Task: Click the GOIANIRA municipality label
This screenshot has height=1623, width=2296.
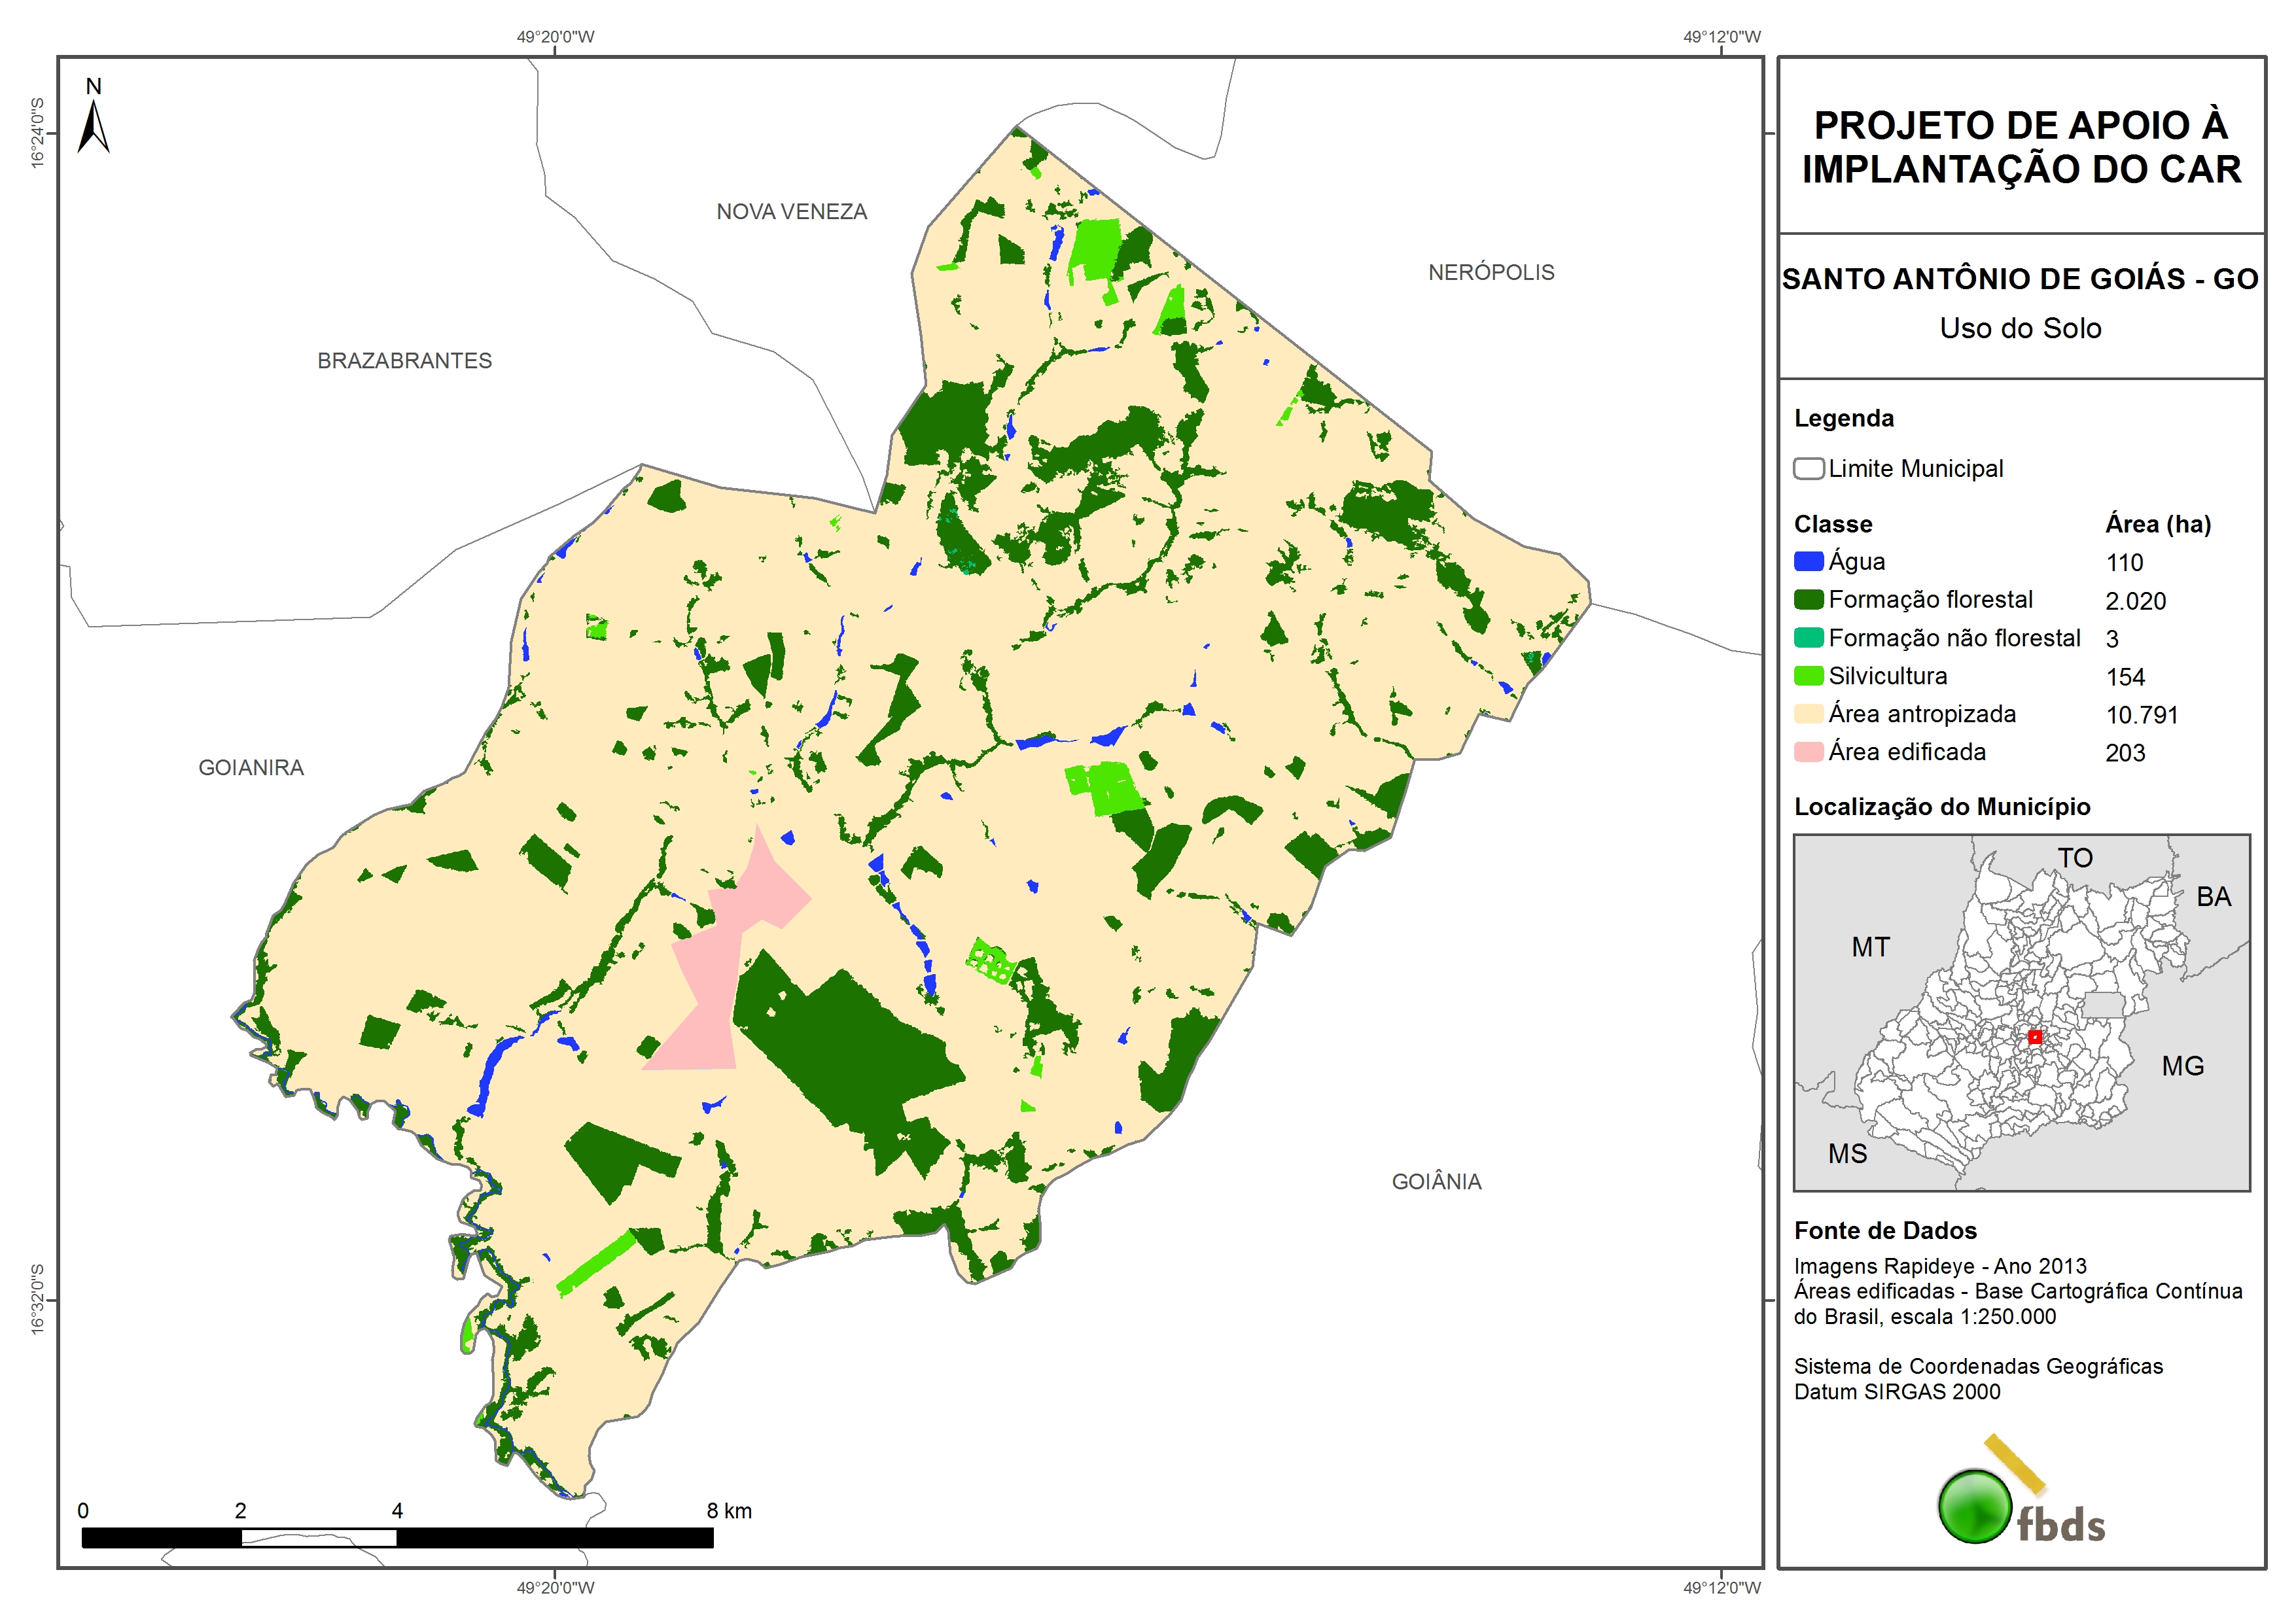Action: pos(251,768)
